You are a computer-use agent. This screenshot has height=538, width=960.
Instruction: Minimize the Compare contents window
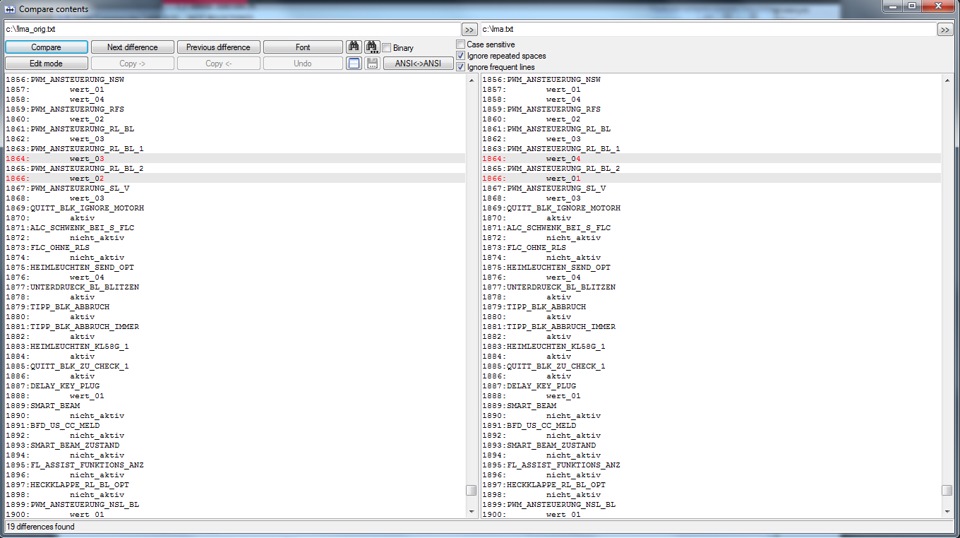[x=893, y=6]
